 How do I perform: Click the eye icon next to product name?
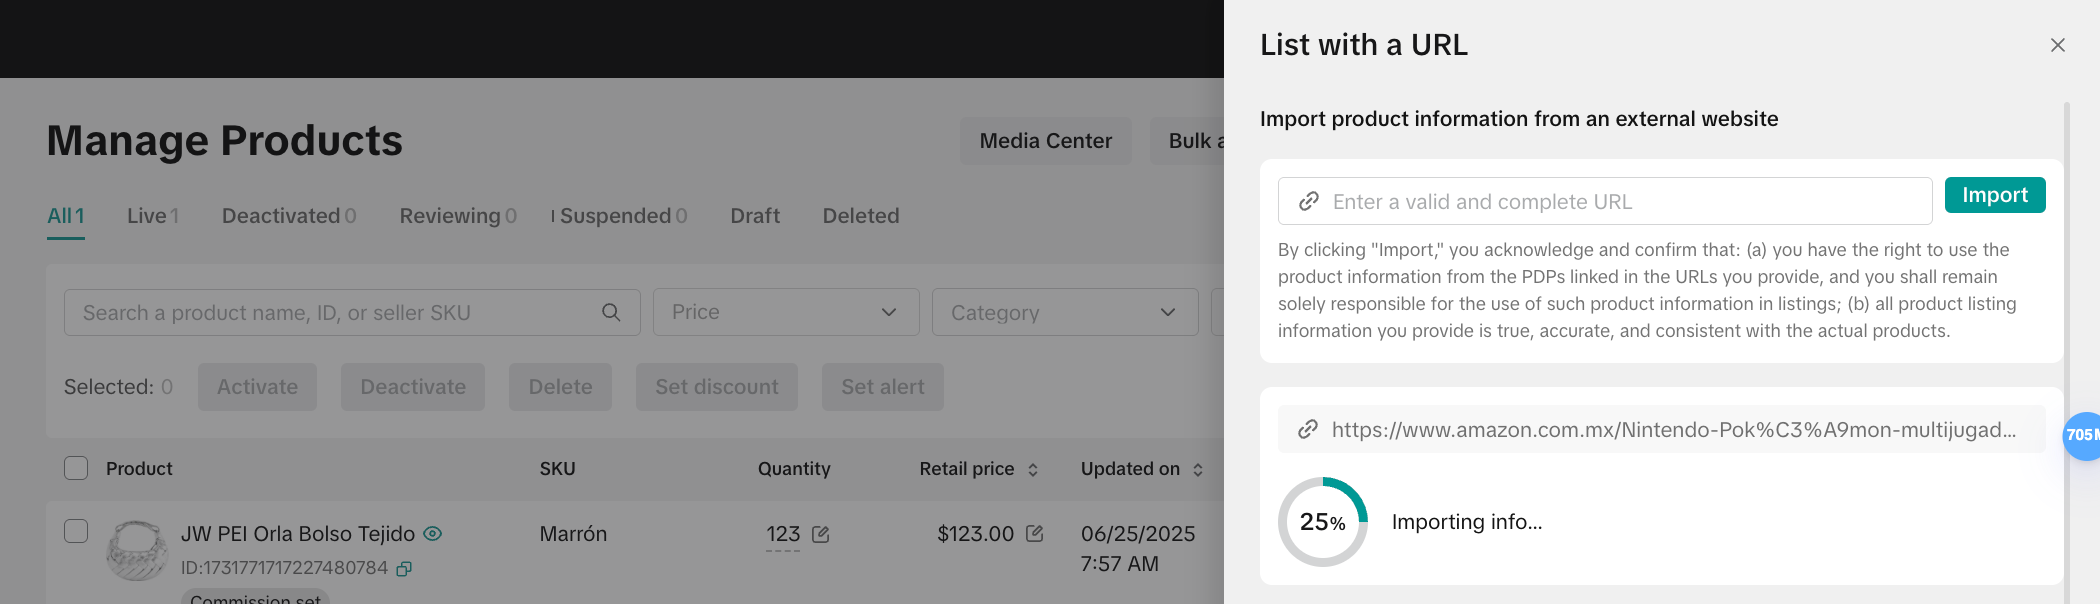click(433, 534)
